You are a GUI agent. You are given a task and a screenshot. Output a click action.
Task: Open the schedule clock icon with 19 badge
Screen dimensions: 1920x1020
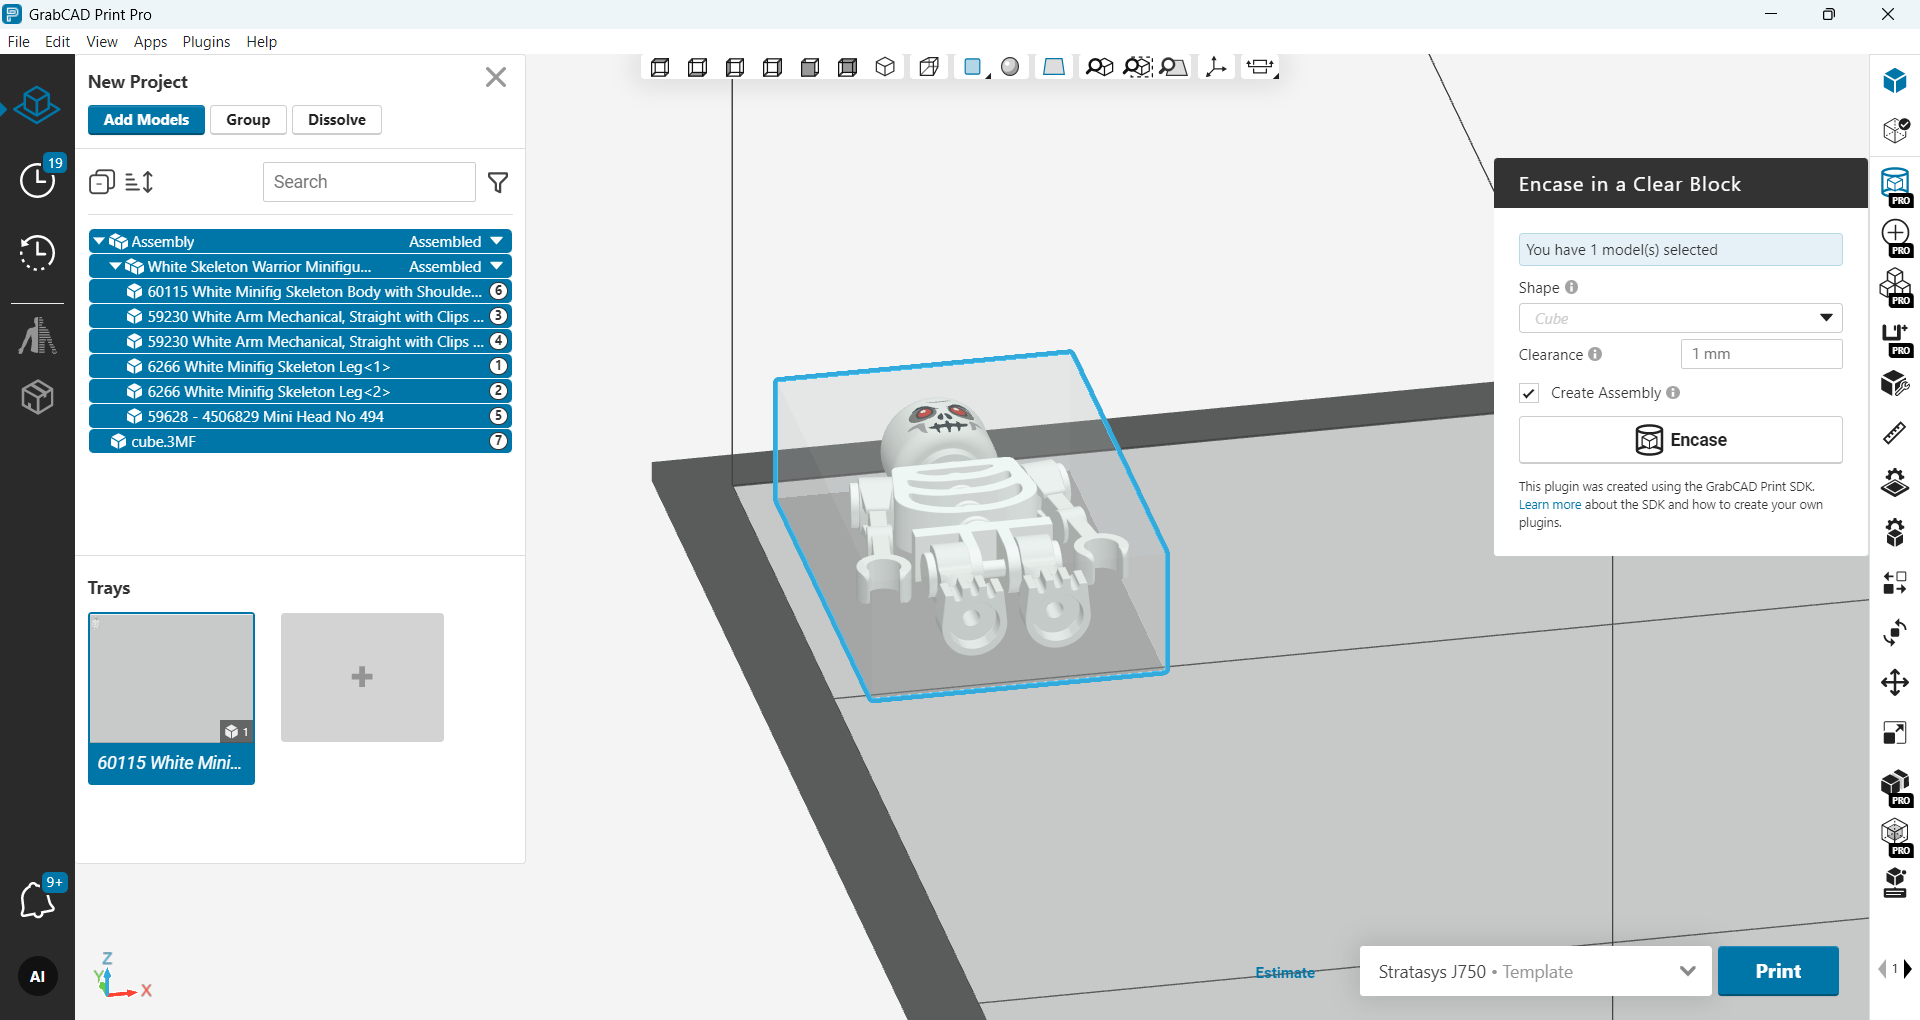pos(38,180)
